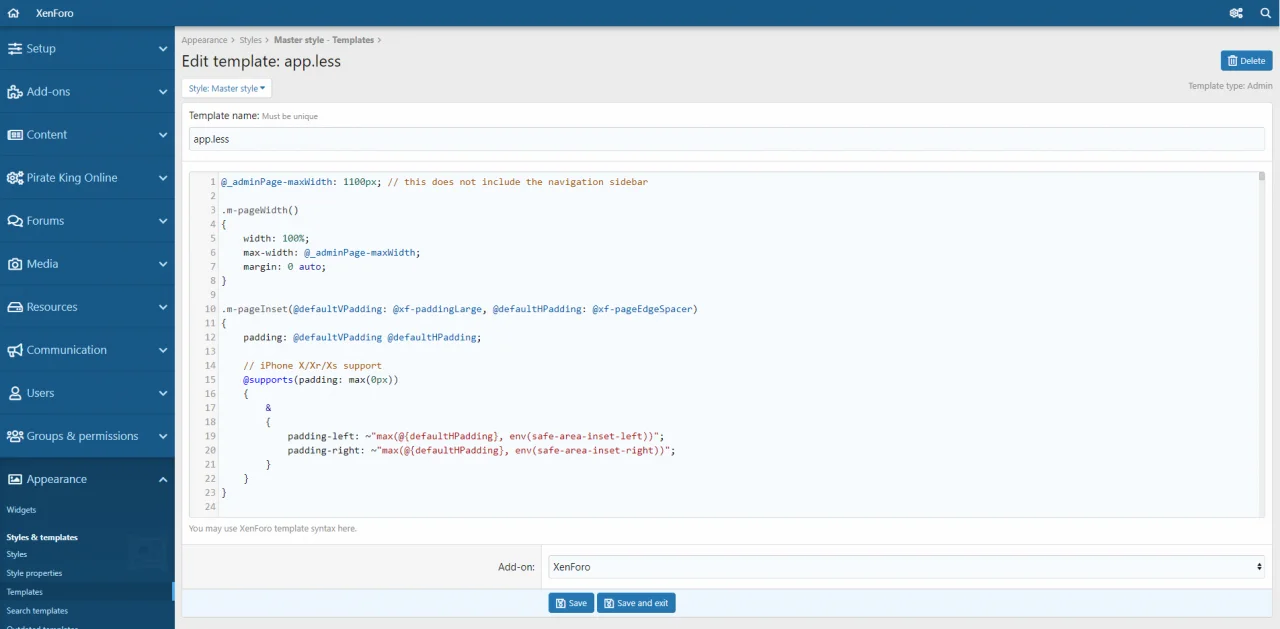Screen dimensions: 1280x629
Task: Open the search magnifier icon
Action: pos(1266,13)
